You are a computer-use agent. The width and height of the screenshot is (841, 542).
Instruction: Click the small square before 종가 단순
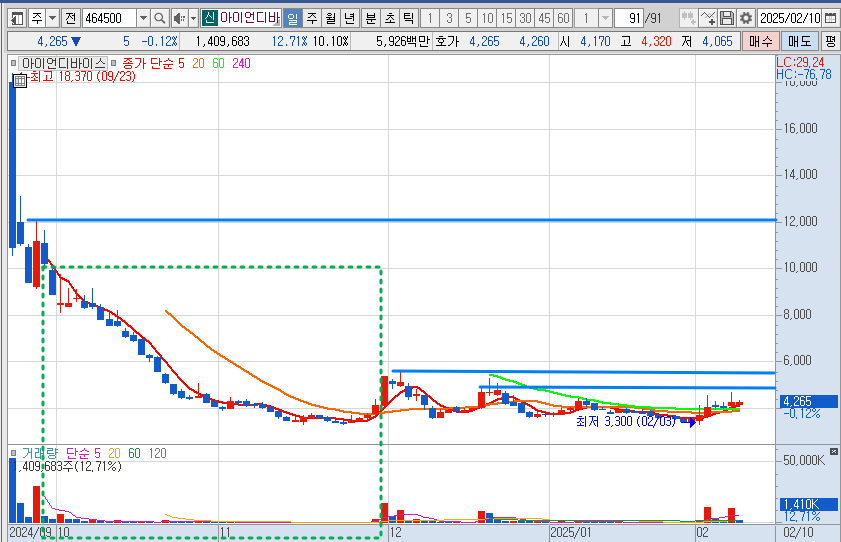114,63
